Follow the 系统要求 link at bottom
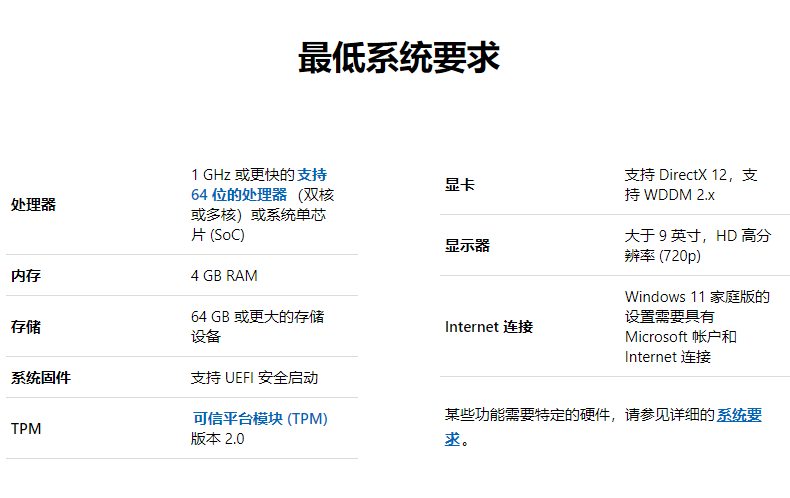 click(x=739, y=414)
